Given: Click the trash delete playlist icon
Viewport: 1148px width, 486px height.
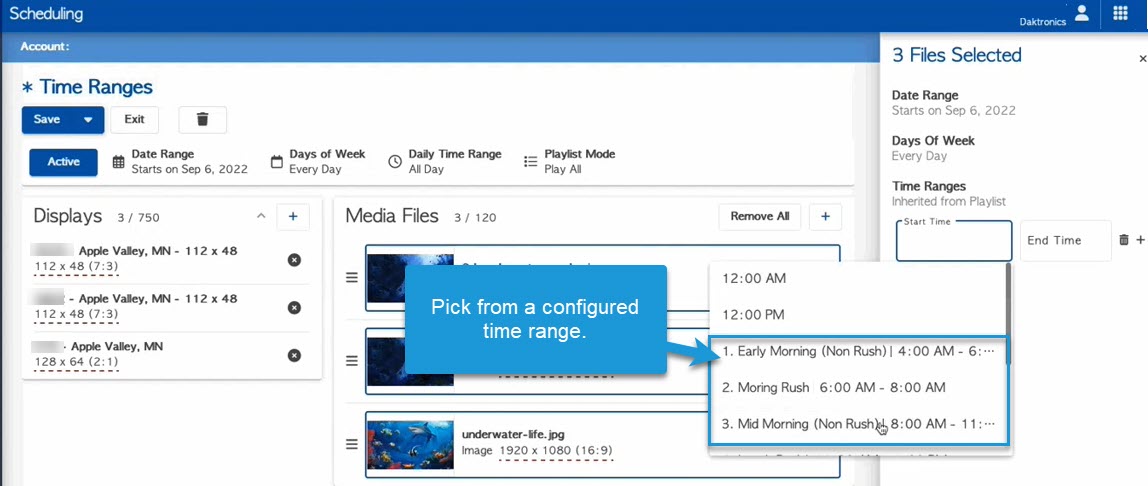Looking at the screenshot, I should (202, 119).
